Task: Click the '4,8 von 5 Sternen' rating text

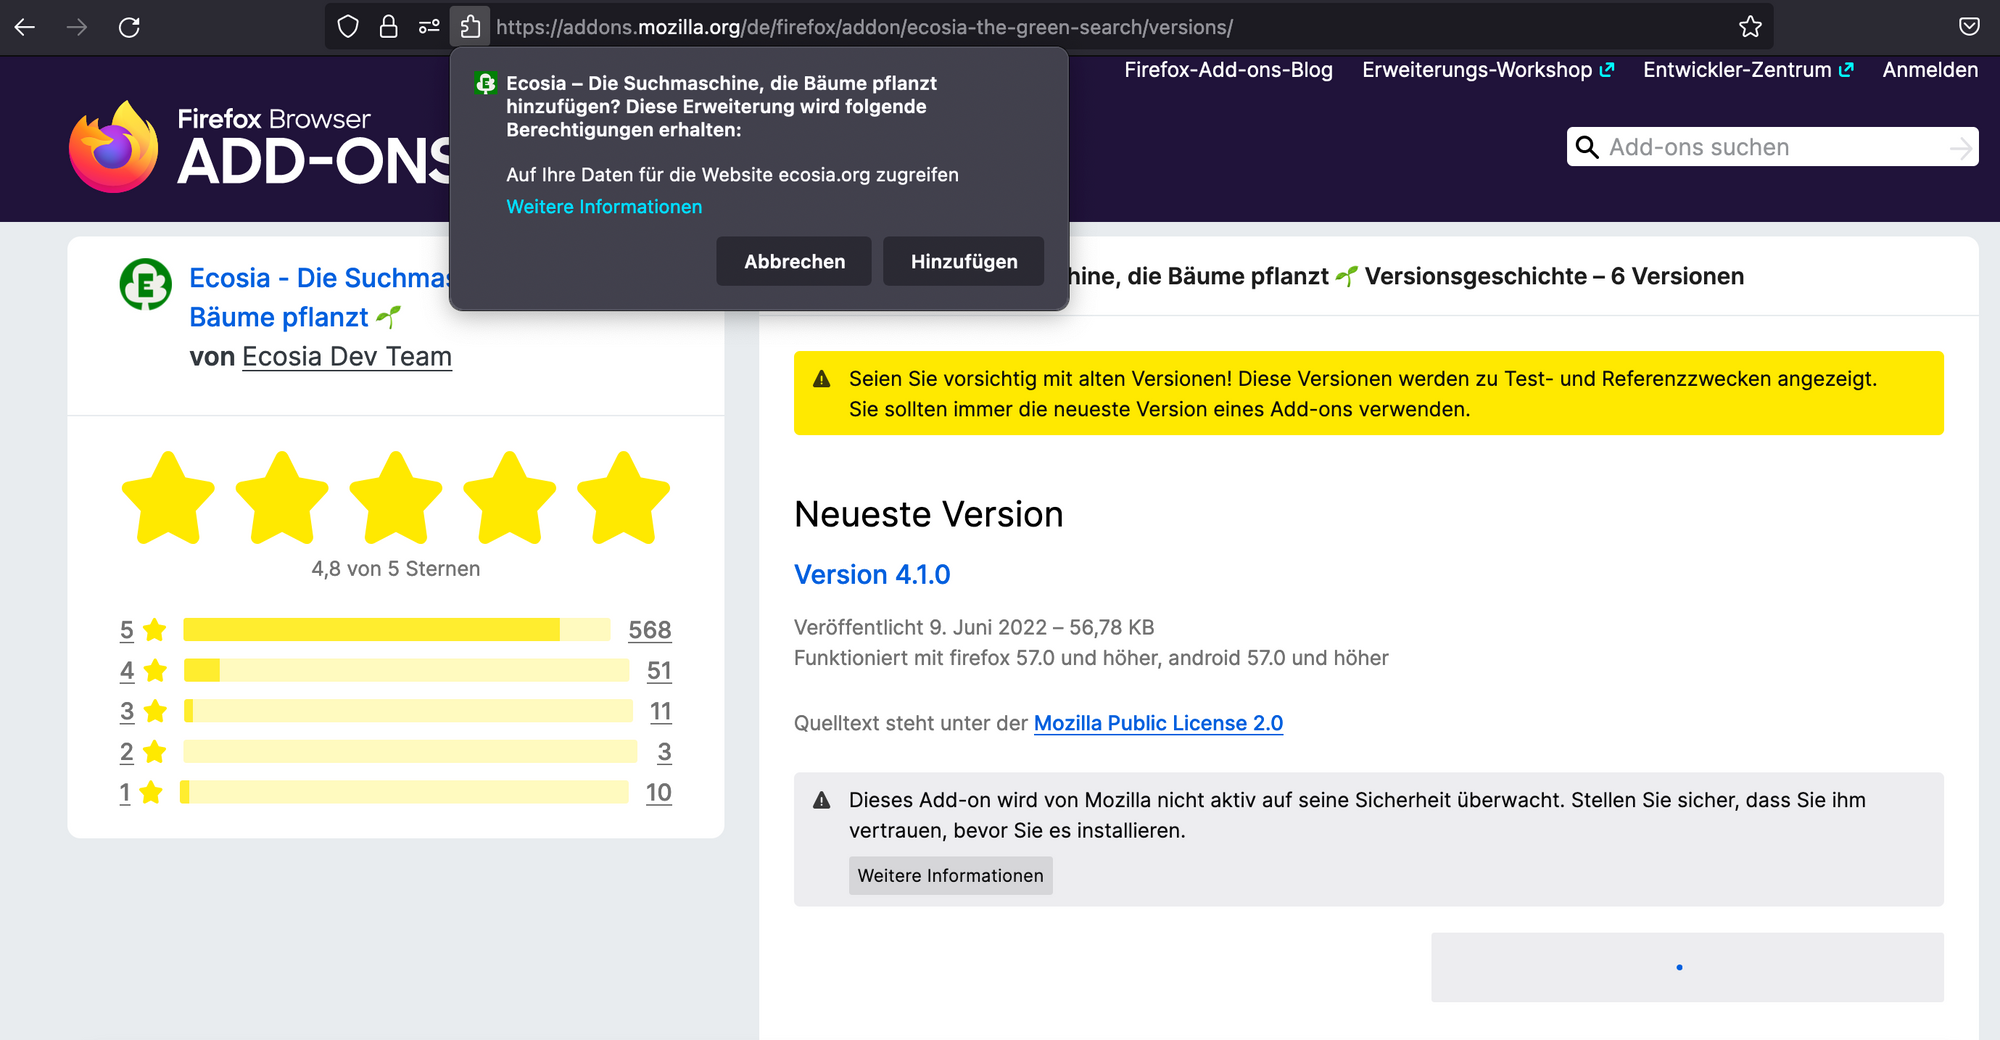Action: (x=396, y=569)
